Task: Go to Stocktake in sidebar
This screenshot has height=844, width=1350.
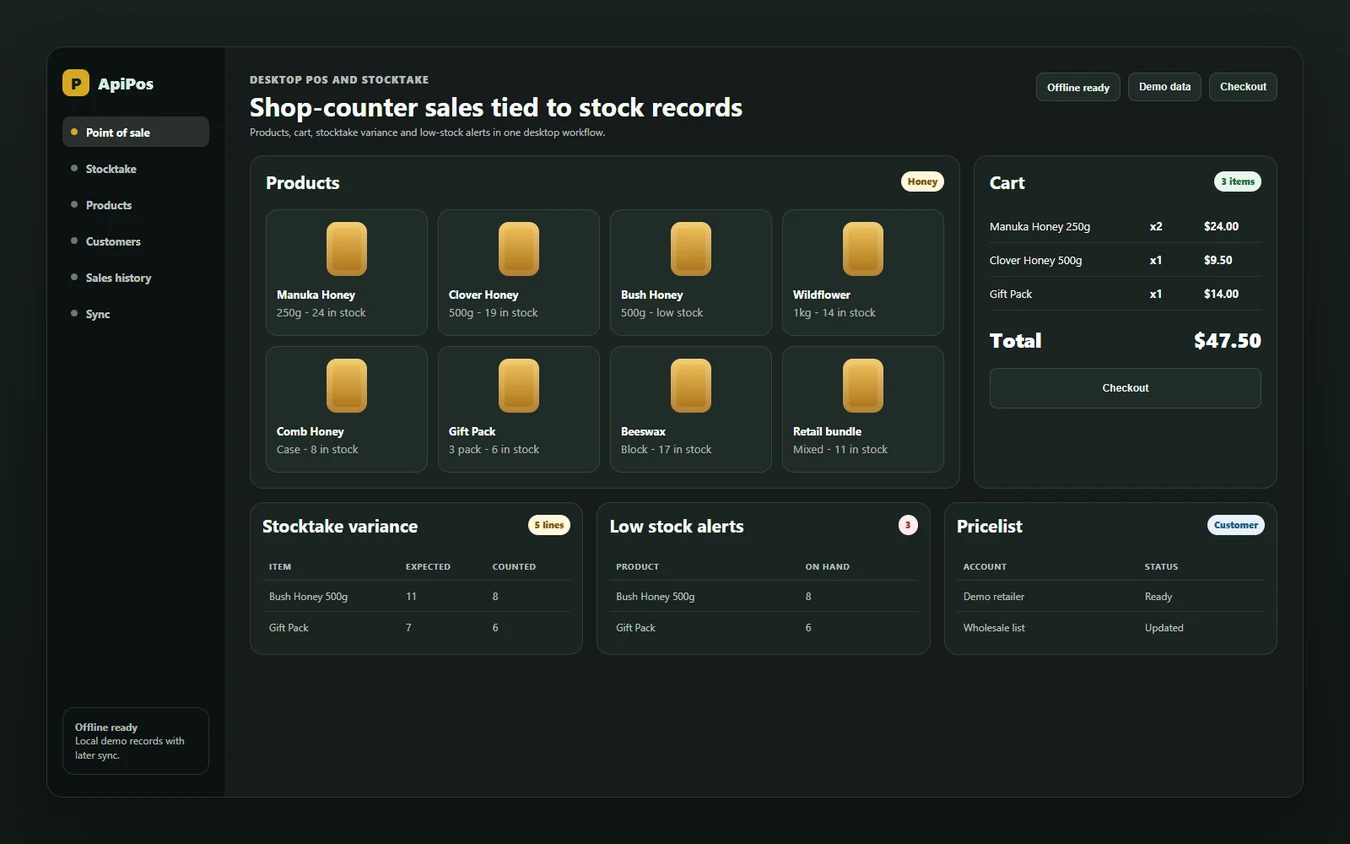Action: [x=136, y=169]
